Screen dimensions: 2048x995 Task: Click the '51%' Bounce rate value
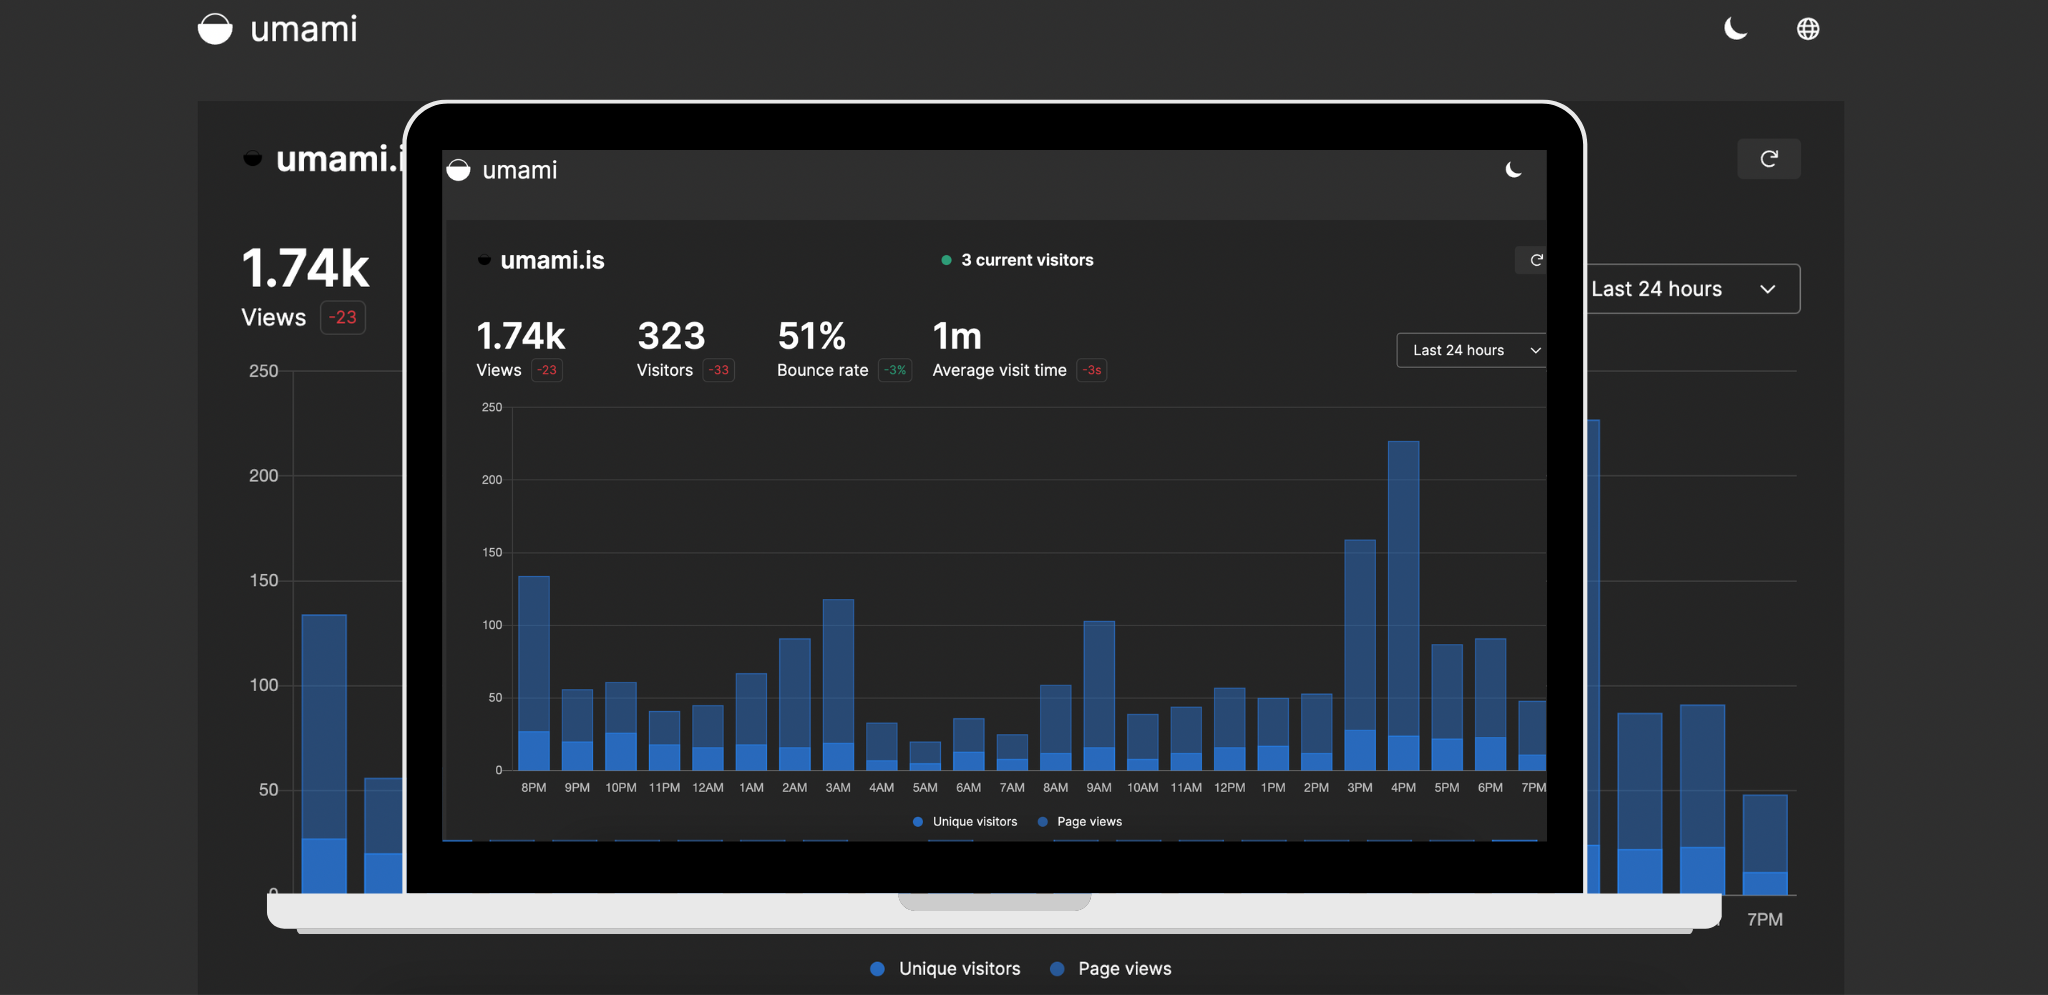pos(812,336)
